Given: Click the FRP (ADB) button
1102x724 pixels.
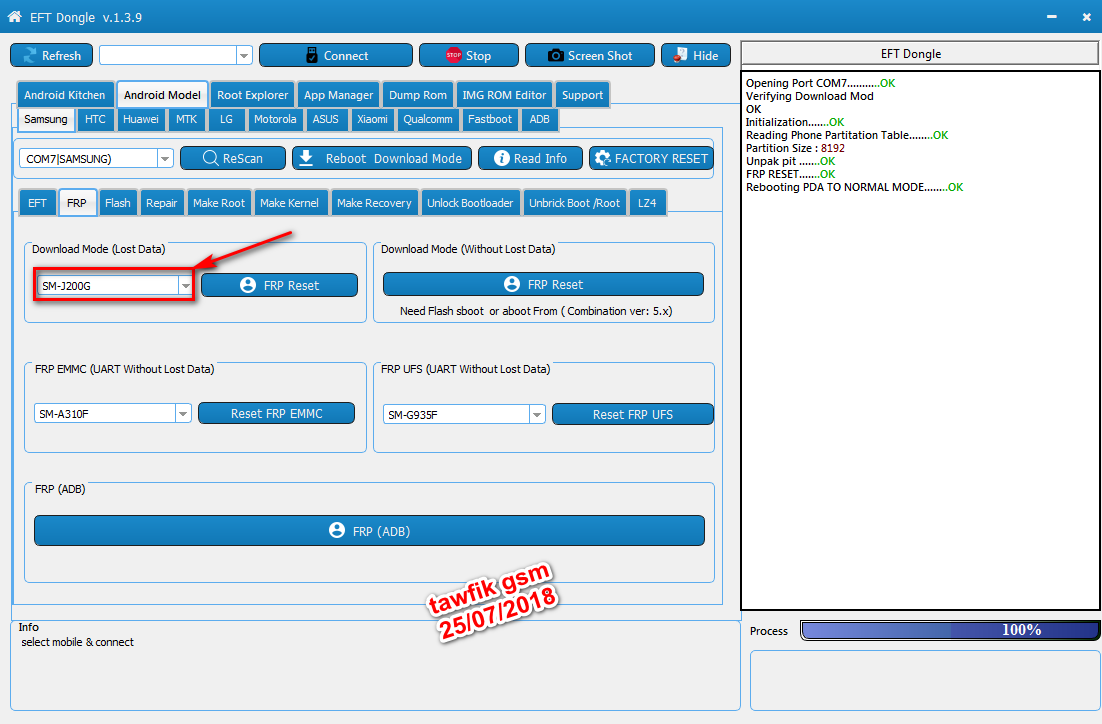Looking at the screenshot, I should click(x=369, y=531).
